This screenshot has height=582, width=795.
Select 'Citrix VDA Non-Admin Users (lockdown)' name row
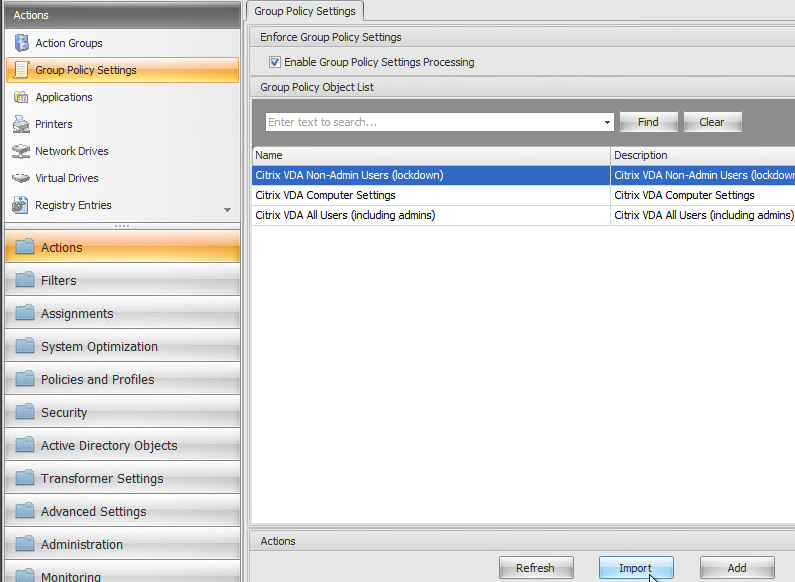coord(431,175)
